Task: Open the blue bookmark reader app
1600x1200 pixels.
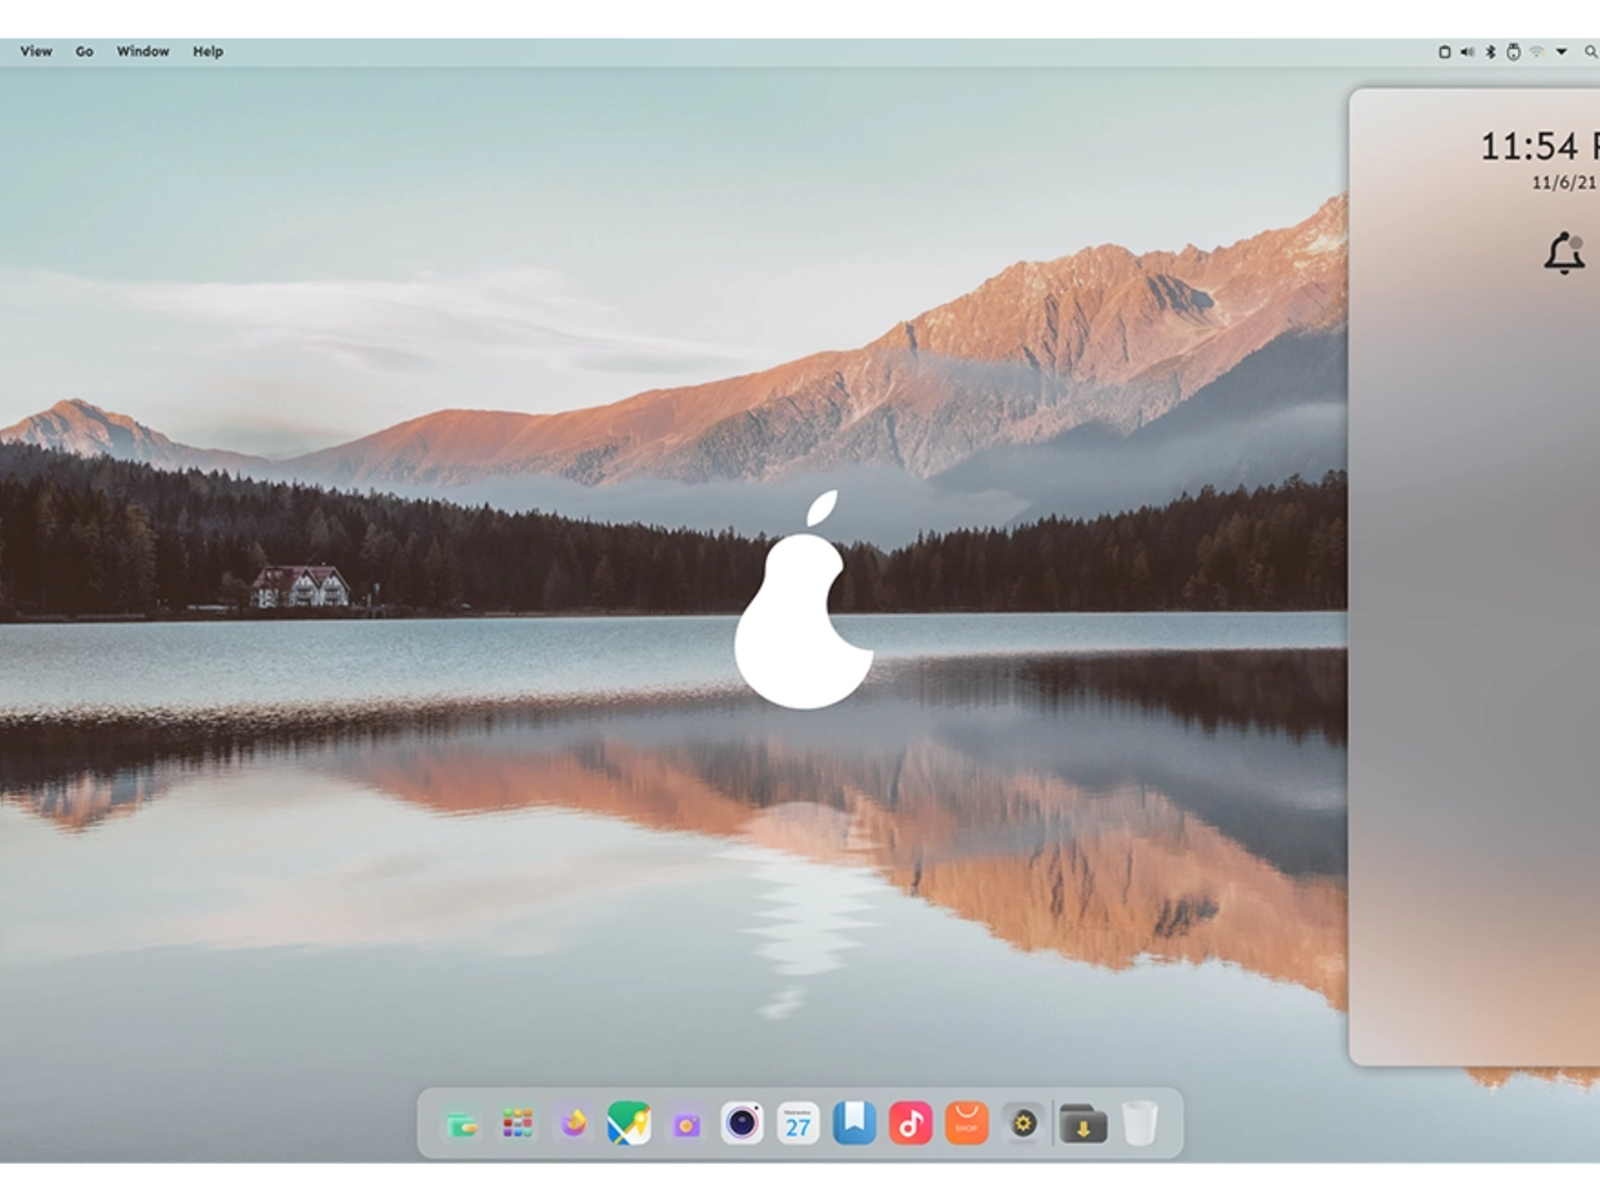Action: (854, 1123)
